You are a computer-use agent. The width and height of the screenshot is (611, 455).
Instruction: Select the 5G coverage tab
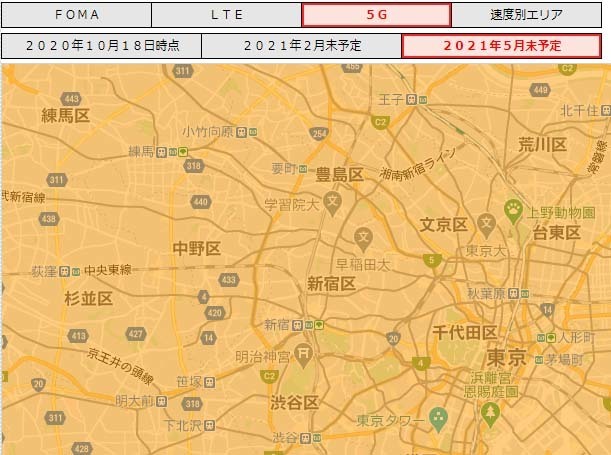[376, 15]
